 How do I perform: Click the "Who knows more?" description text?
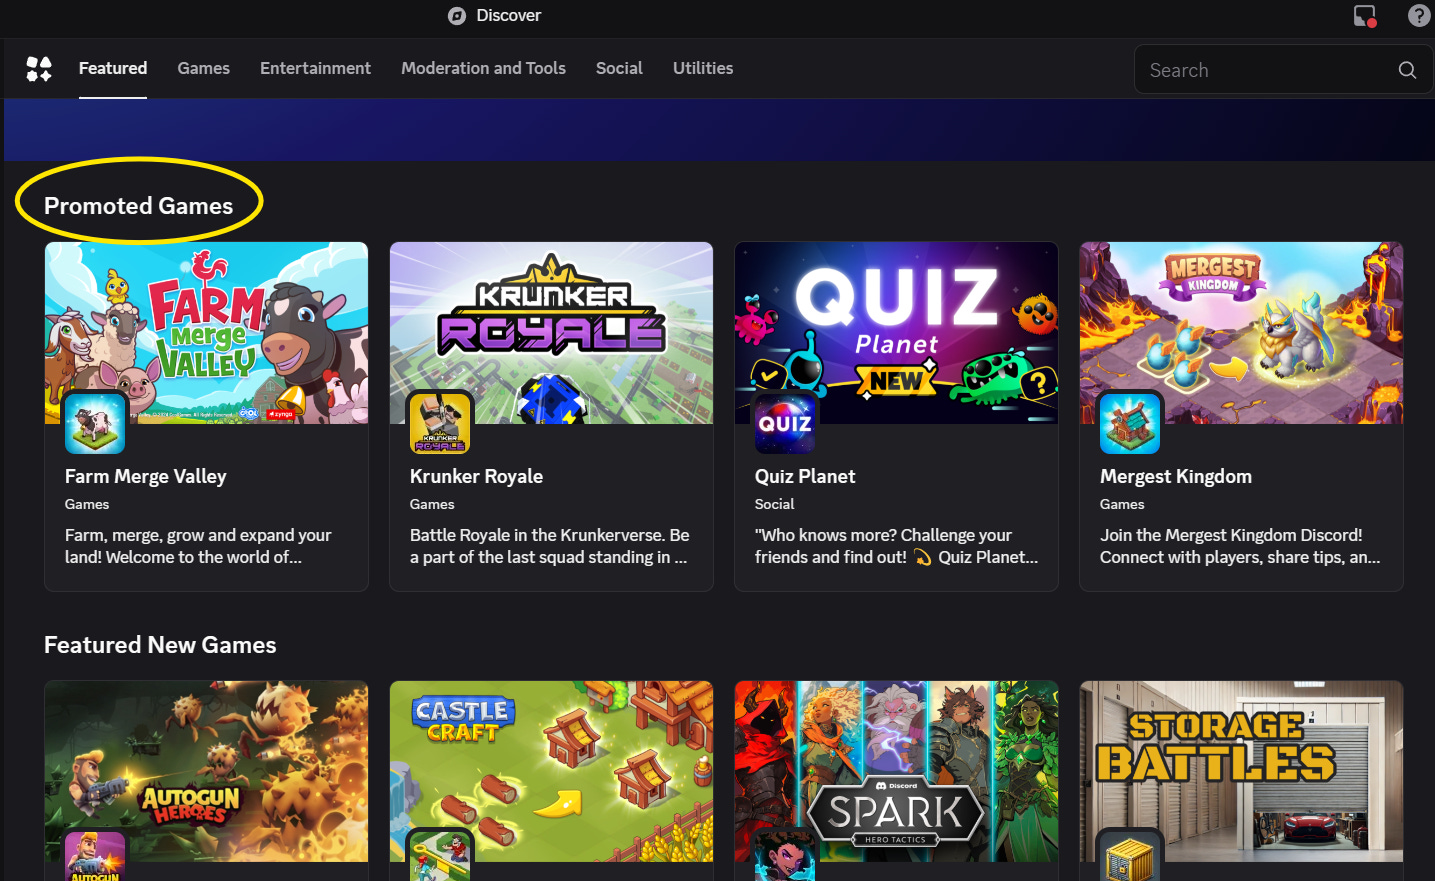(x=896, y=546)
